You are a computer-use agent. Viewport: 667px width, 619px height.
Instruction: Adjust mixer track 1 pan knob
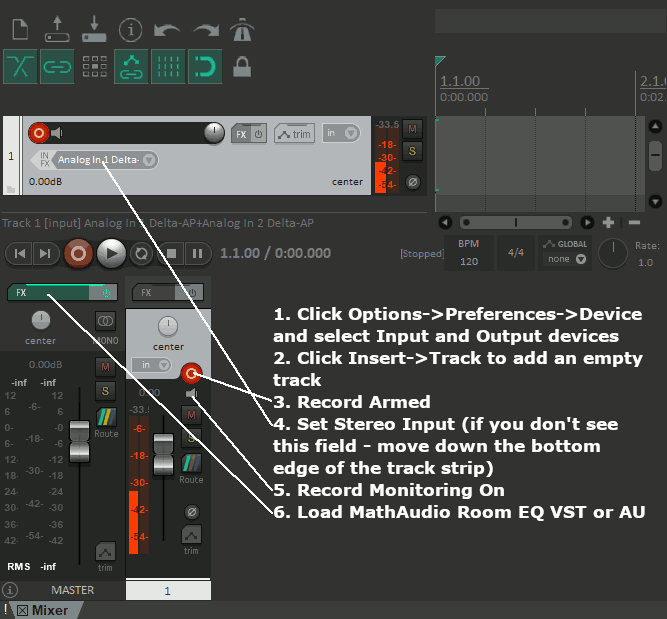[168, 326]
